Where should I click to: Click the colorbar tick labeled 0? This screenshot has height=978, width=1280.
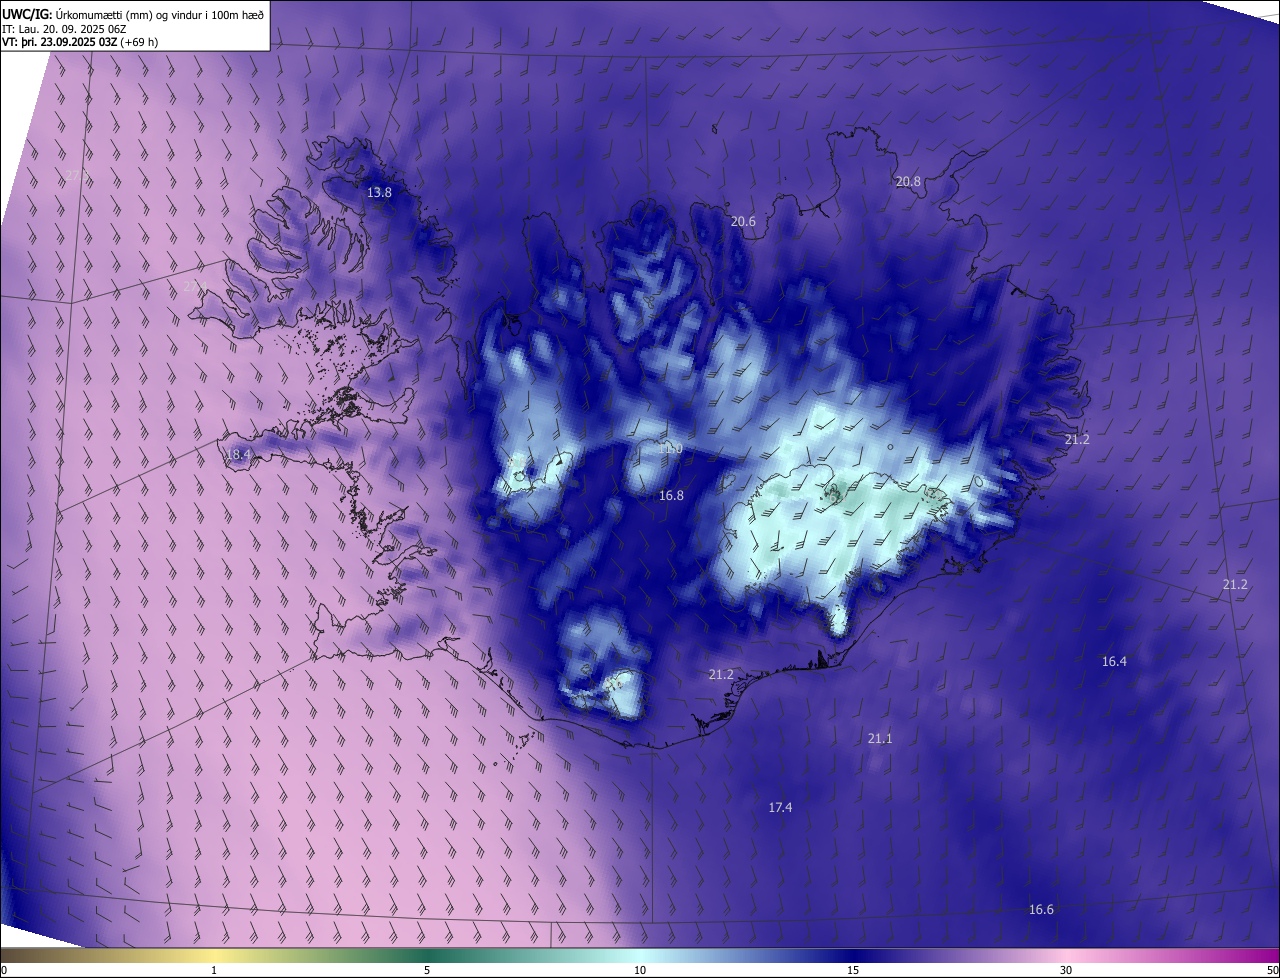(4, 970)
